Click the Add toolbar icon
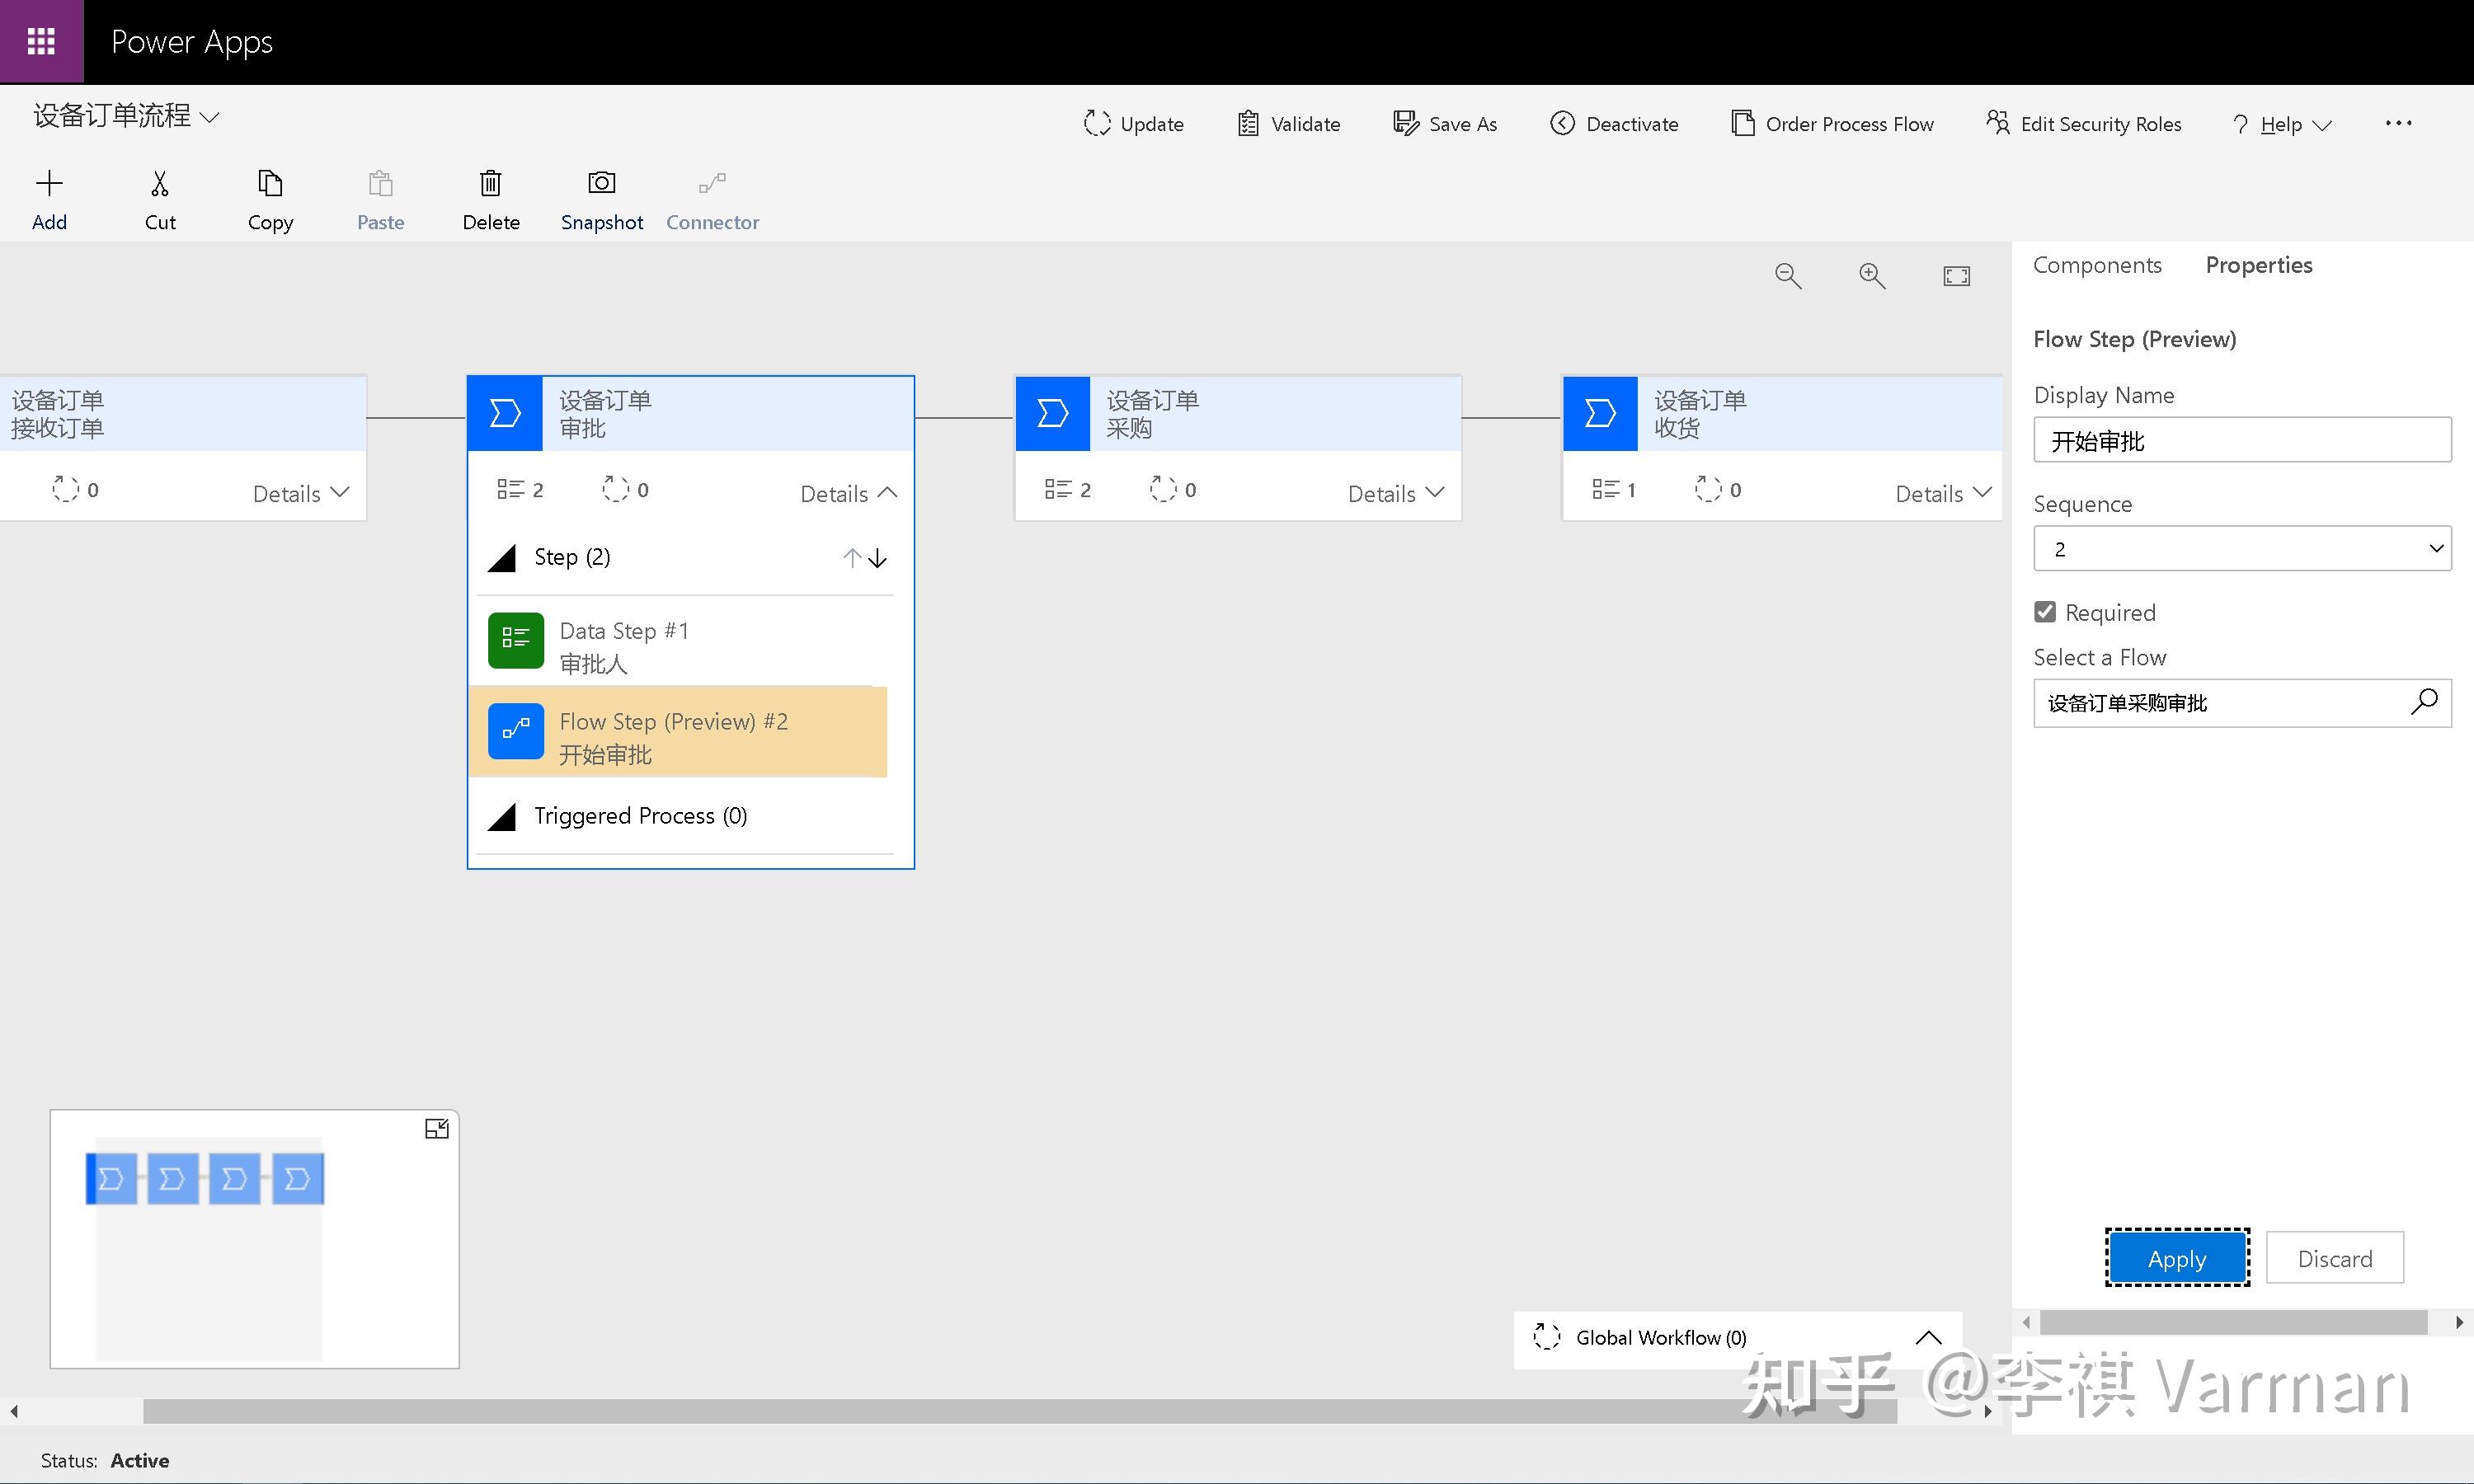The height and width of the screenshot is (1484, 2474). 49,183
